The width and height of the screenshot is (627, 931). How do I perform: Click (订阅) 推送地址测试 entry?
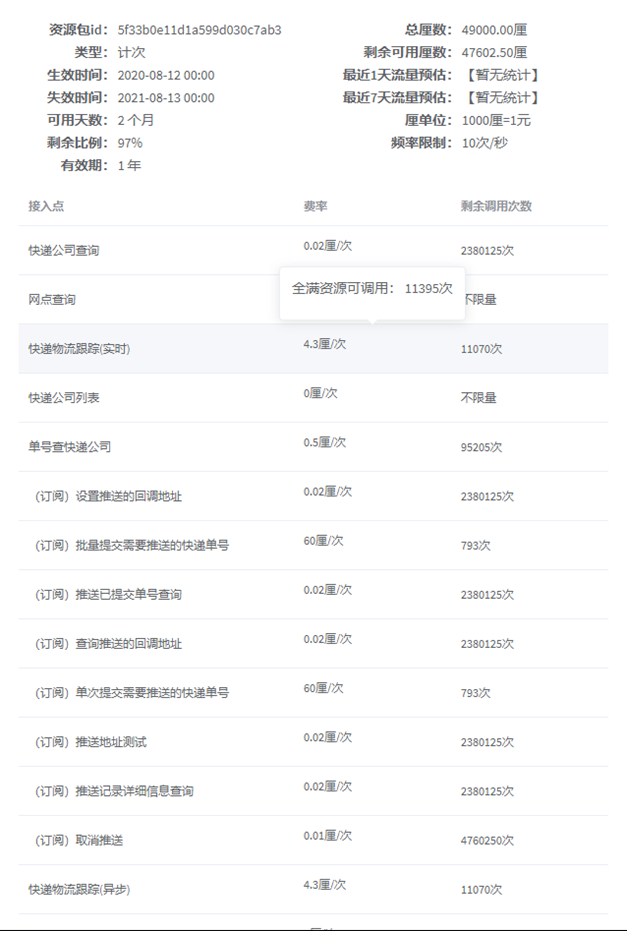click(x=91, y=742)
